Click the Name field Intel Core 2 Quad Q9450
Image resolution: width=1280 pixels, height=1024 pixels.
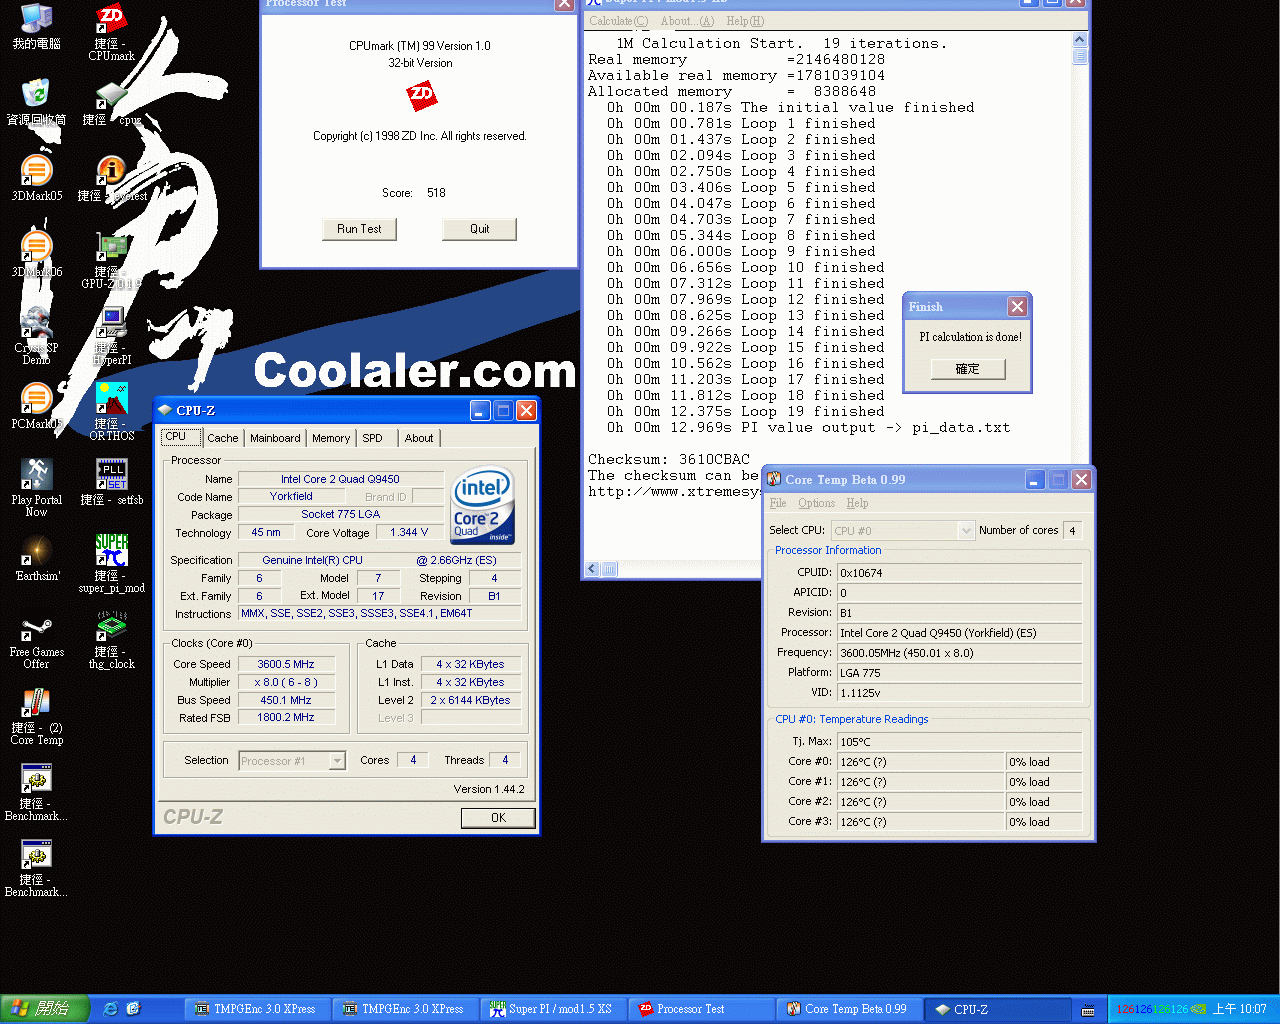point(340,479)
